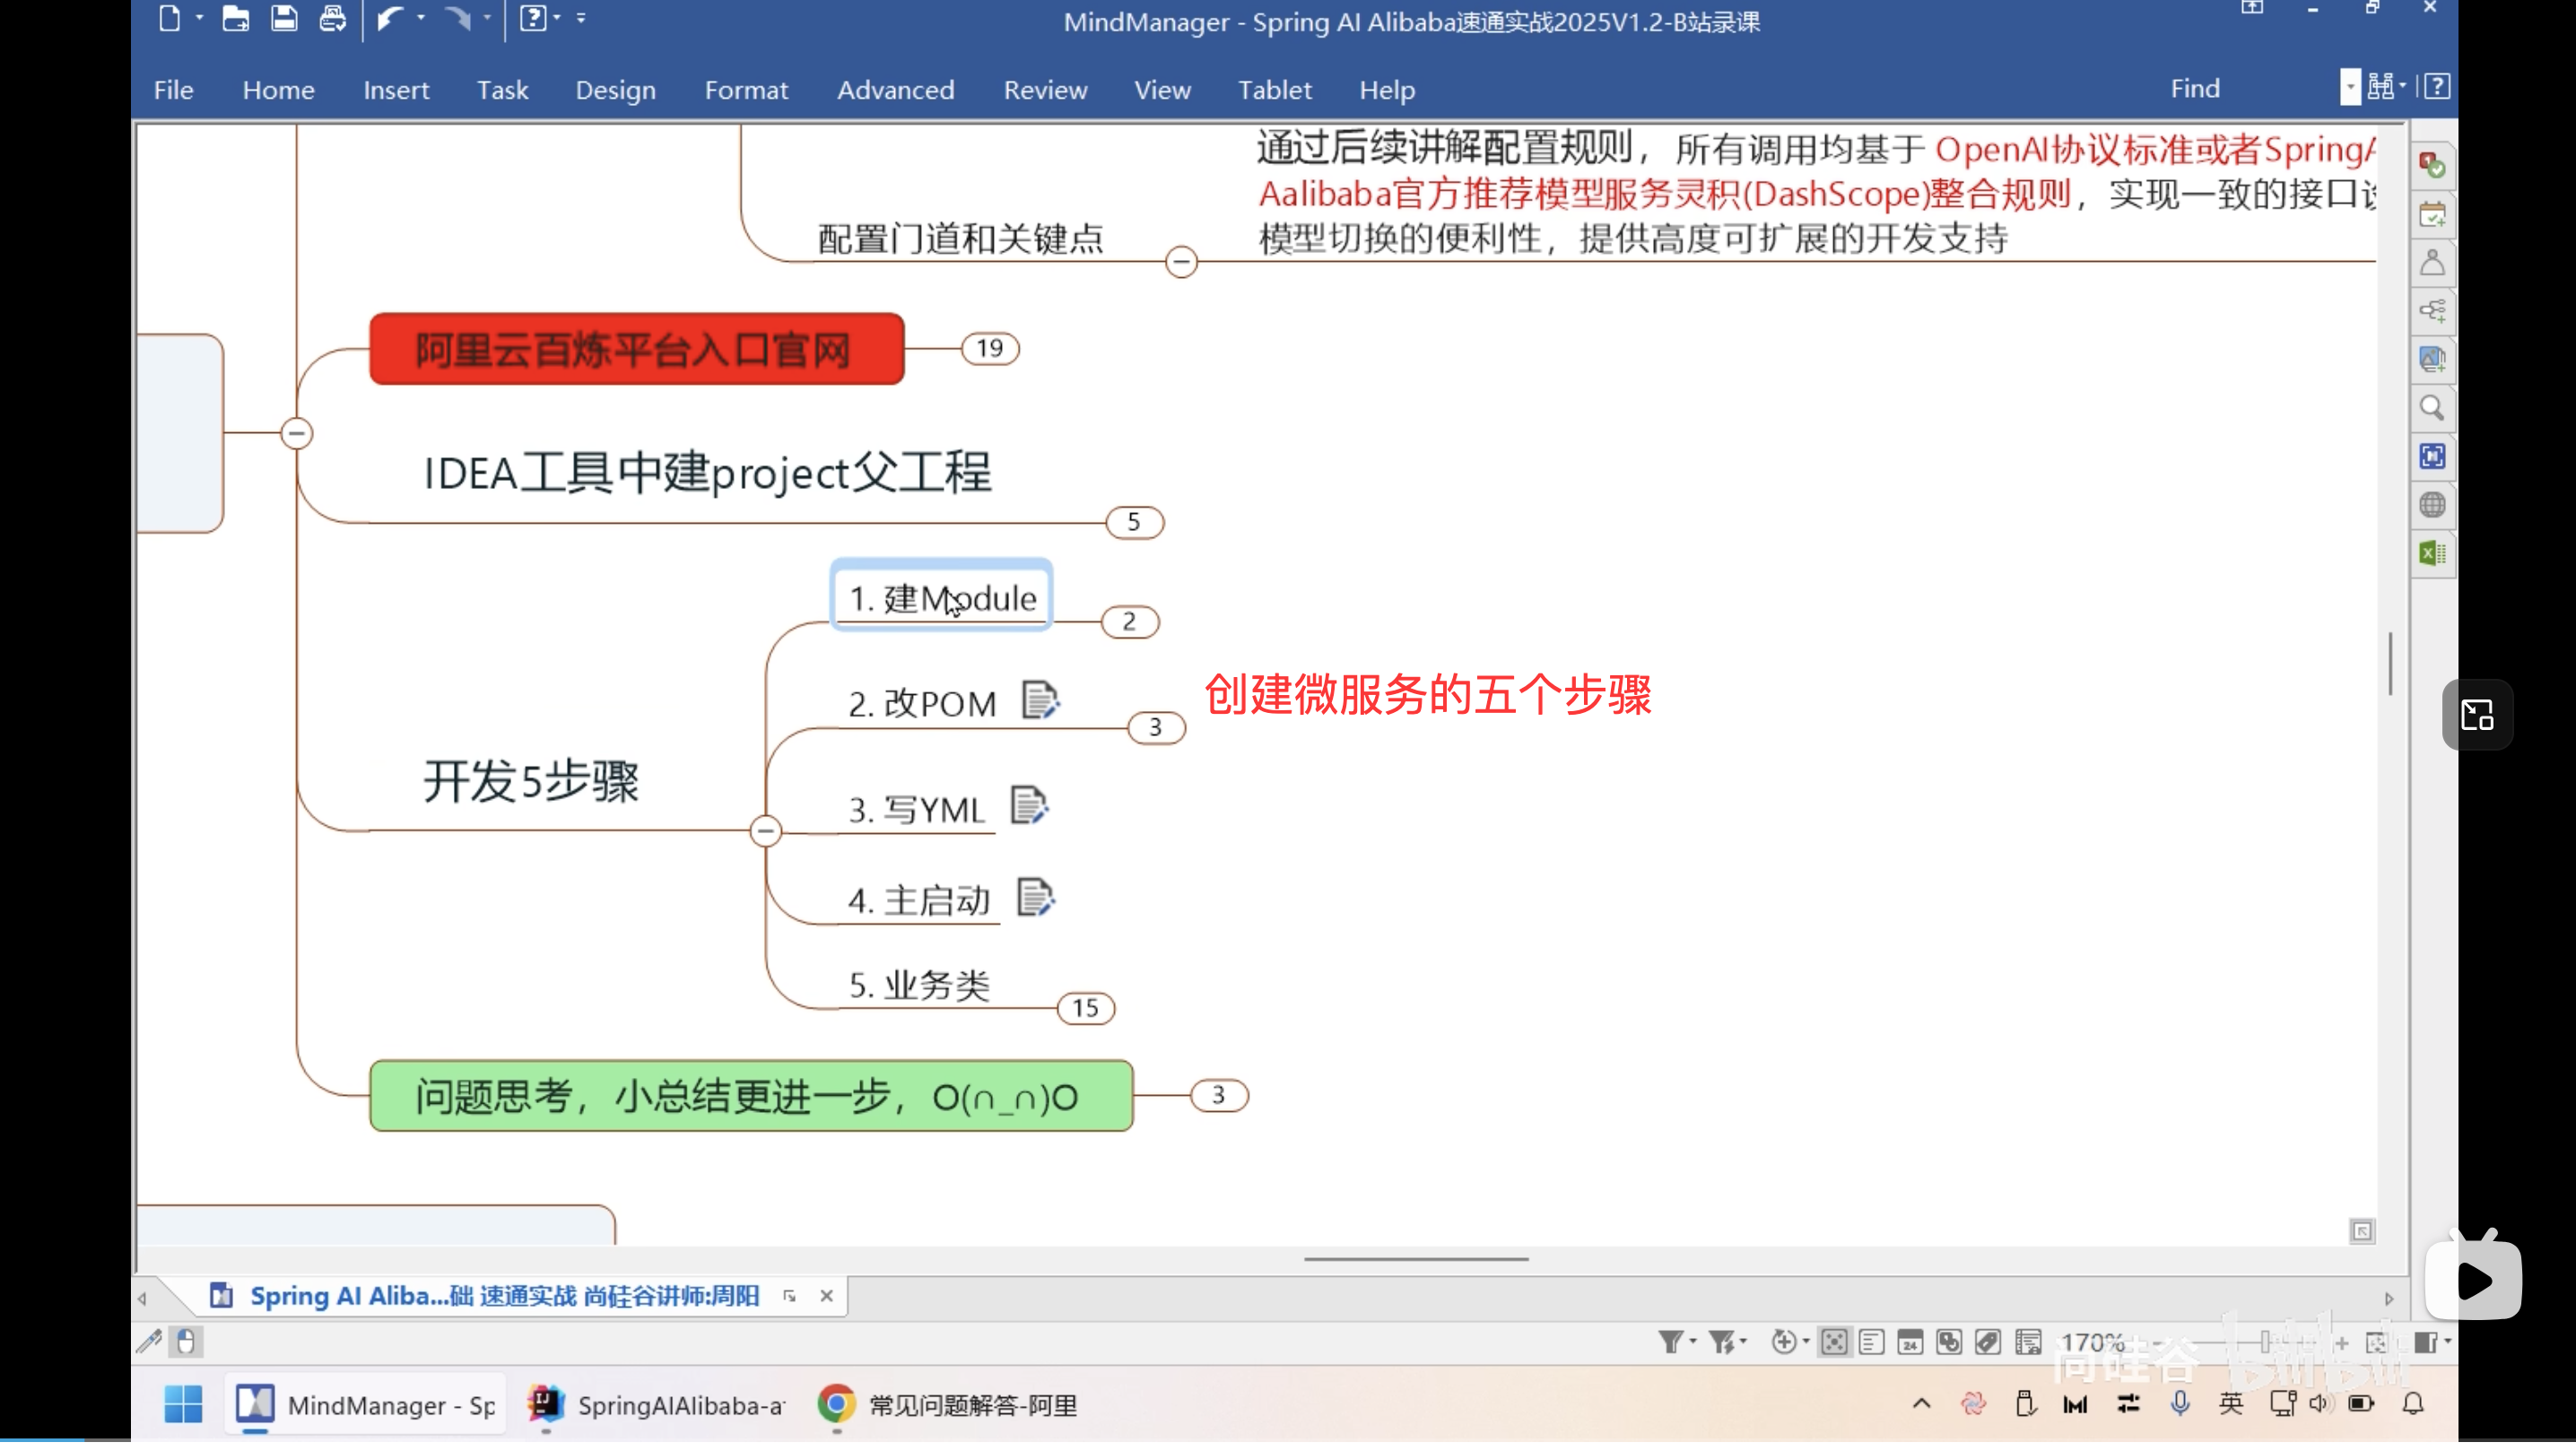Click the Find button
2576x1451 pixels.
pyautogui.click(x=2195, y=88)
